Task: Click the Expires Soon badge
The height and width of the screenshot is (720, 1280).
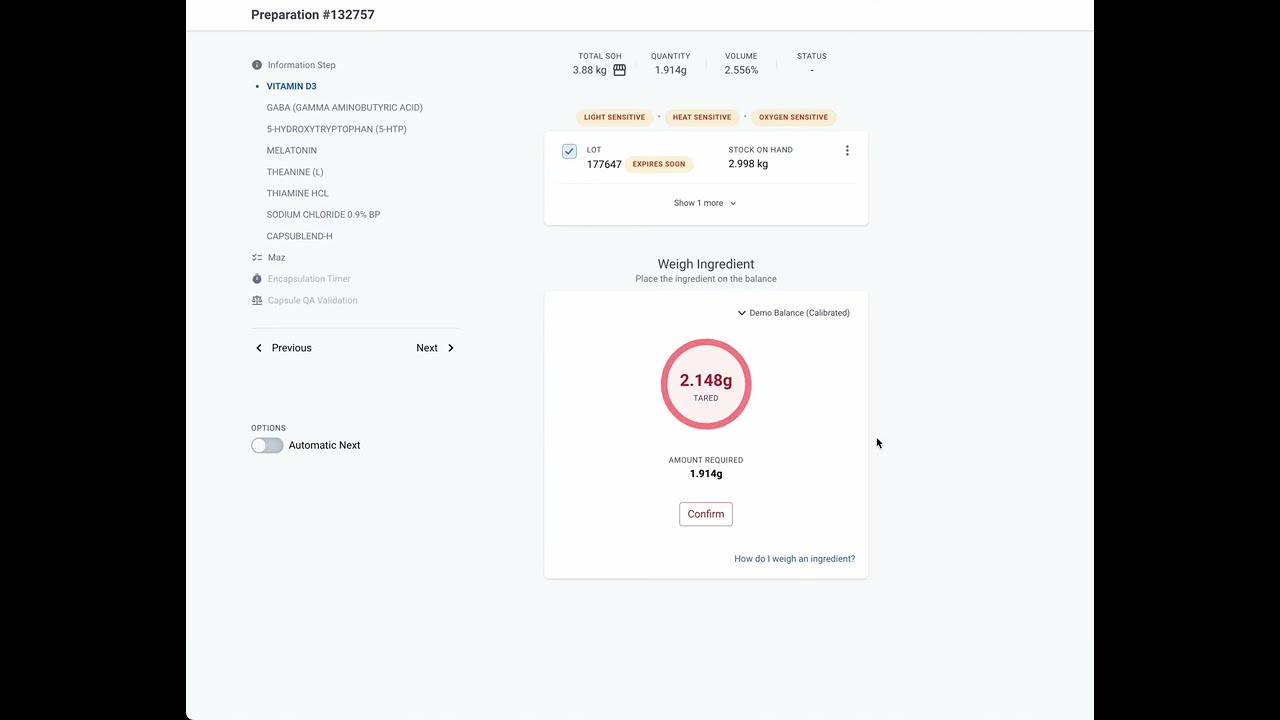Action: tap(658, 164)
